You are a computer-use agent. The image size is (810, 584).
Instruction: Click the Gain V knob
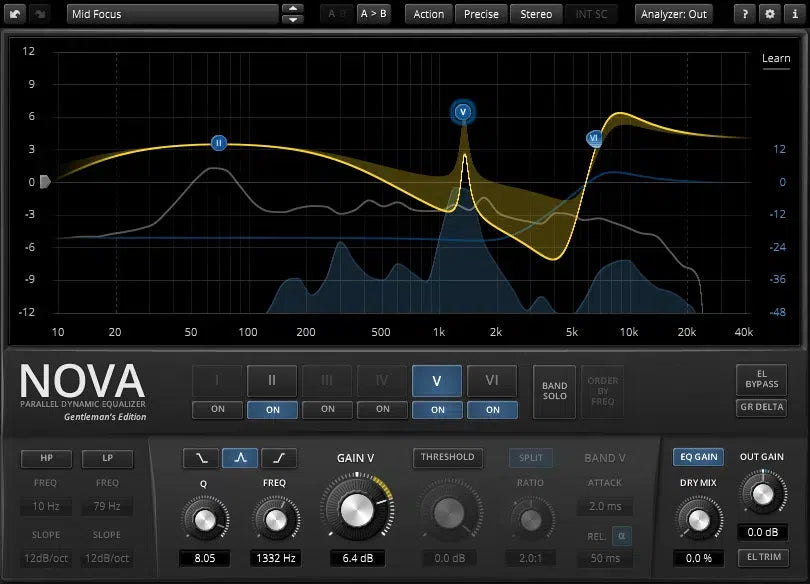(355, 510)
